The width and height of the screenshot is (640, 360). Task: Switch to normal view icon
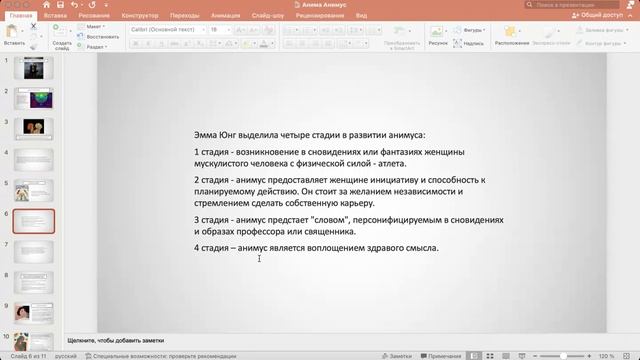[473, 356]
